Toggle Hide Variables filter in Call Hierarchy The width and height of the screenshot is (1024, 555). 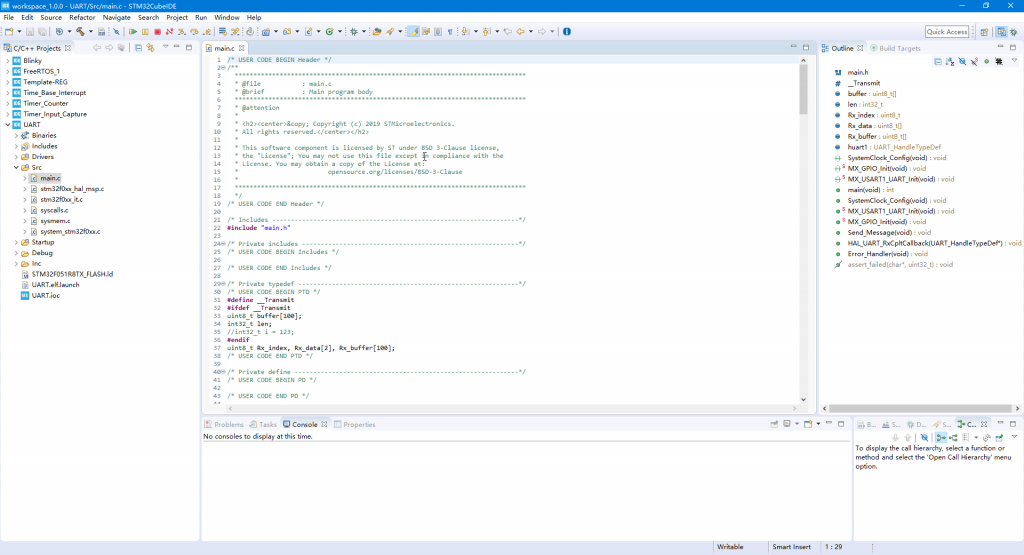[924, 437]
